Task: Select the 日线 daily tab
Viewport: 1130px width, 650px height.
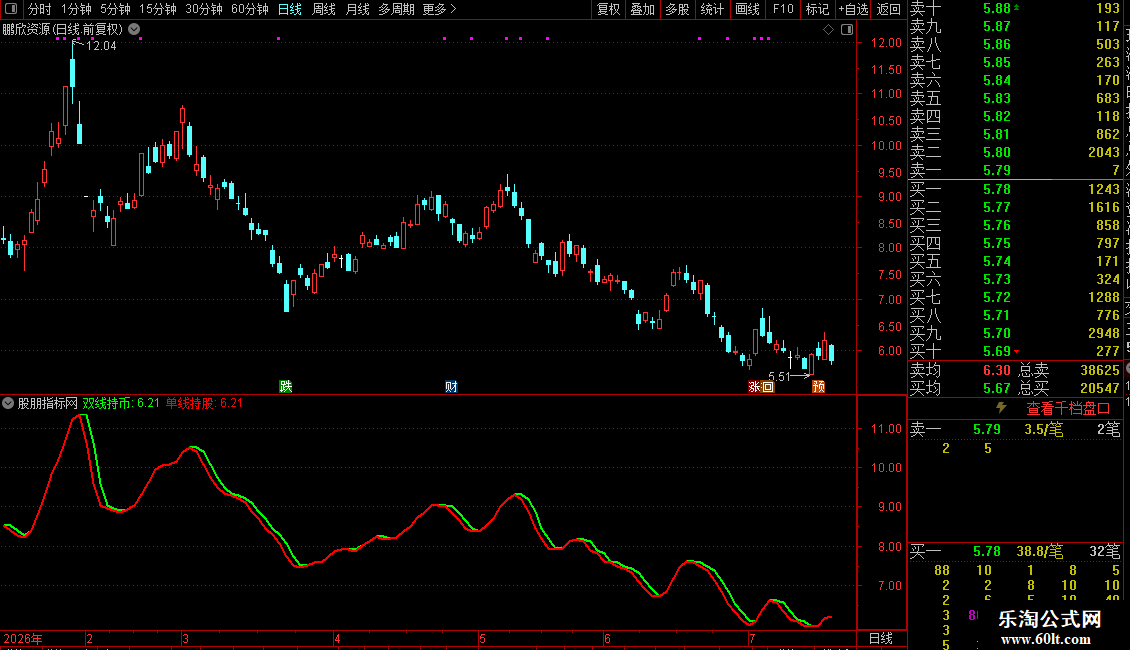Action: (290, 9)
